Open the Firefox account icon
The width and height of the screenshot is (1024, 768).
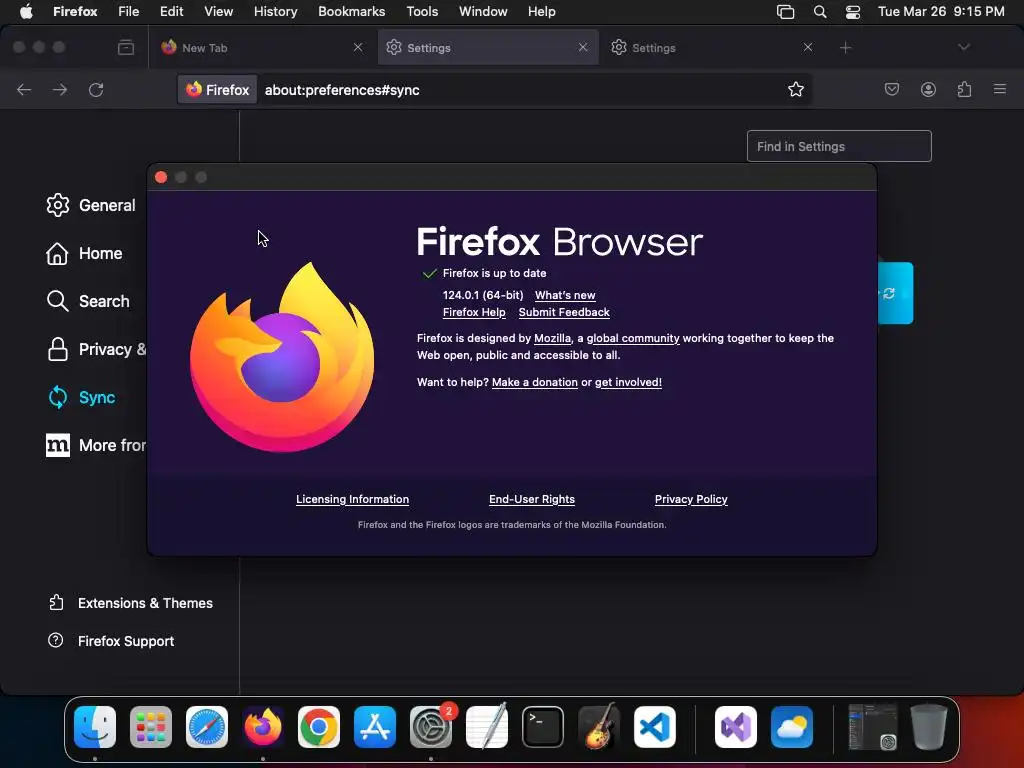[x=928, y=89]
